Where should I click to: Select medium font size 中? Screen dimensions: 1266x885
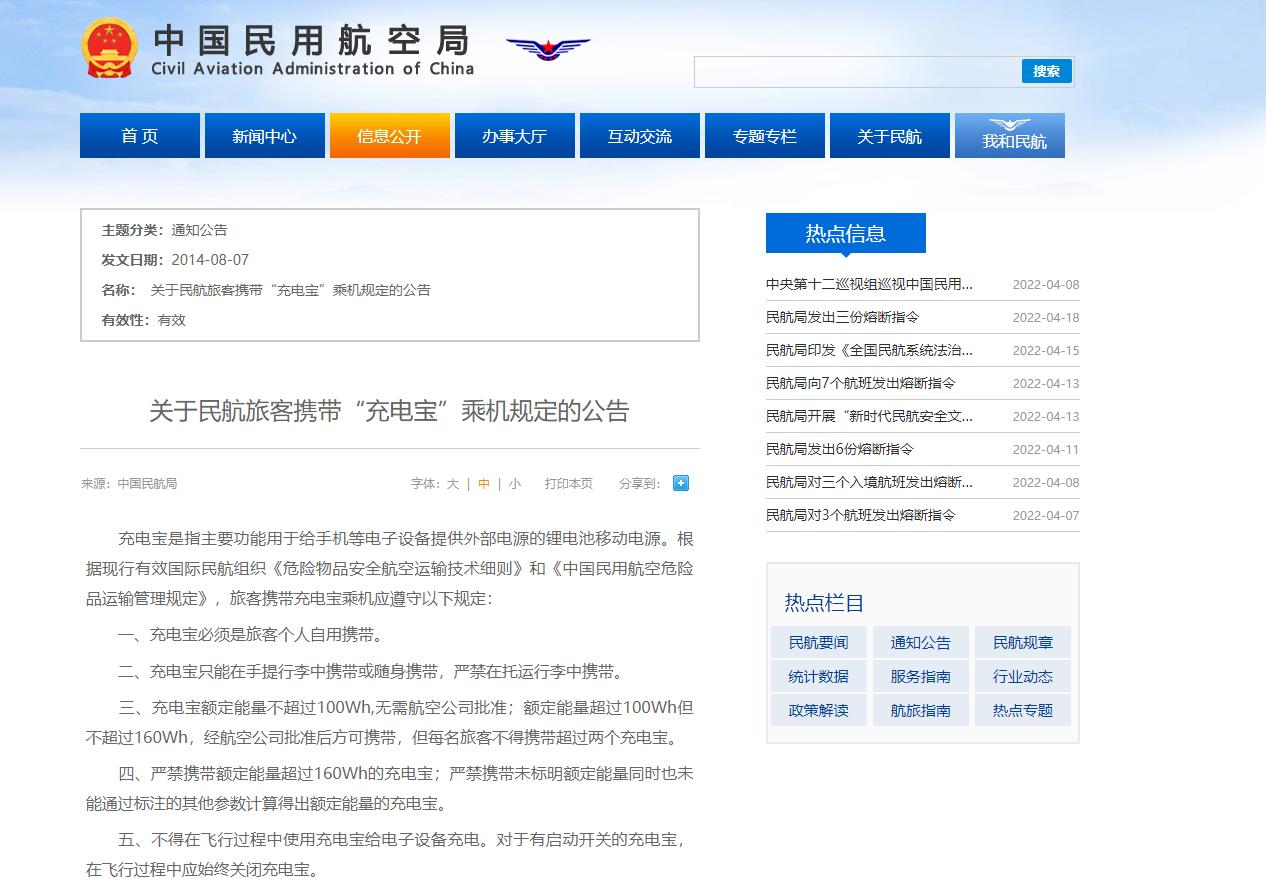pos(483,483)
